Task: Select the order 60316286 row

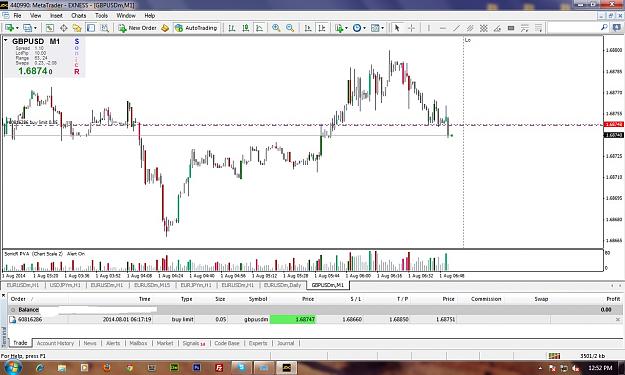Action: tap(314, 319)
